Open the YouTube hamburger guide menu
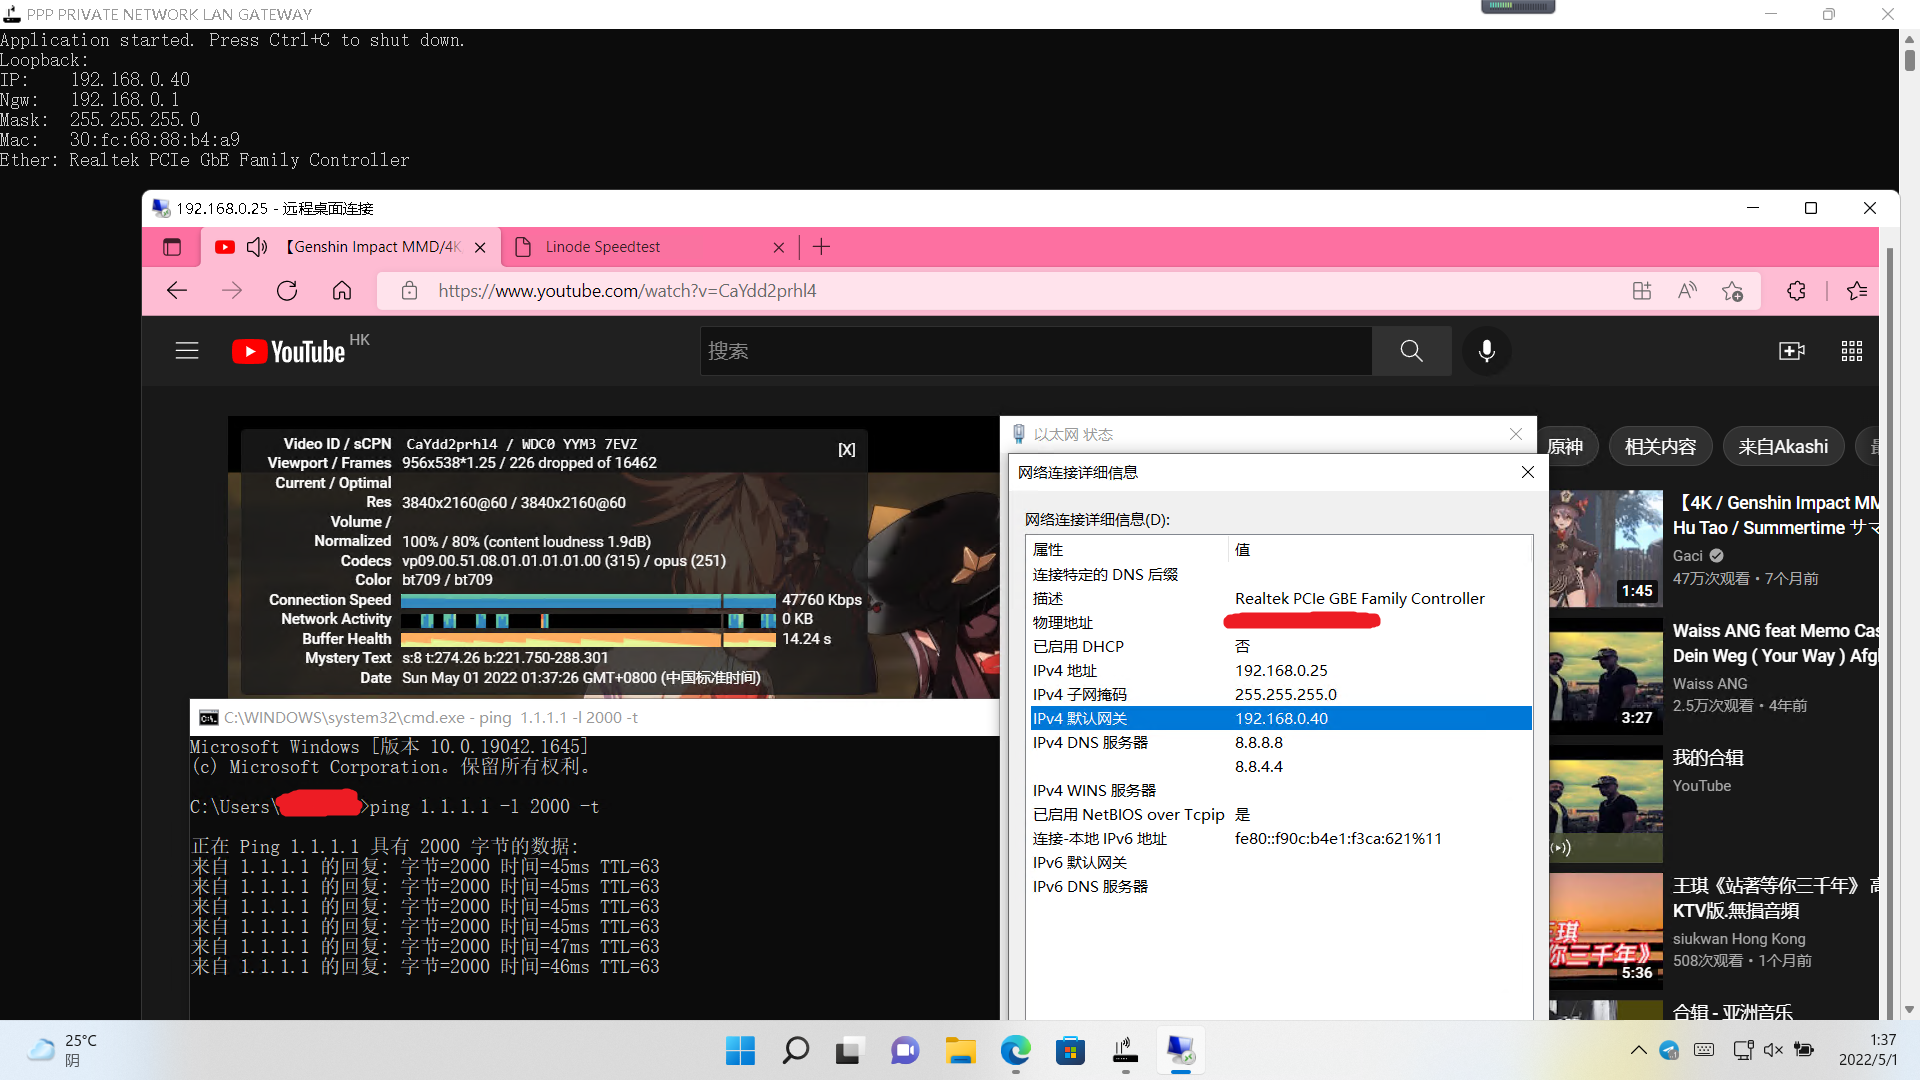Screen dimensions: 1920x1080 coord(187,351)
